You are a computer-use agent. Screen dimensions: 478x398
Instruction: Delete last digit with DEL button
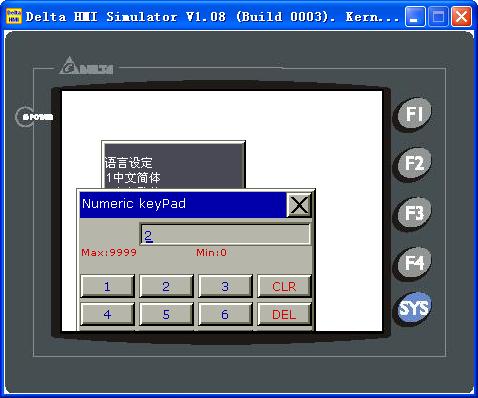[x=284, y=314]
